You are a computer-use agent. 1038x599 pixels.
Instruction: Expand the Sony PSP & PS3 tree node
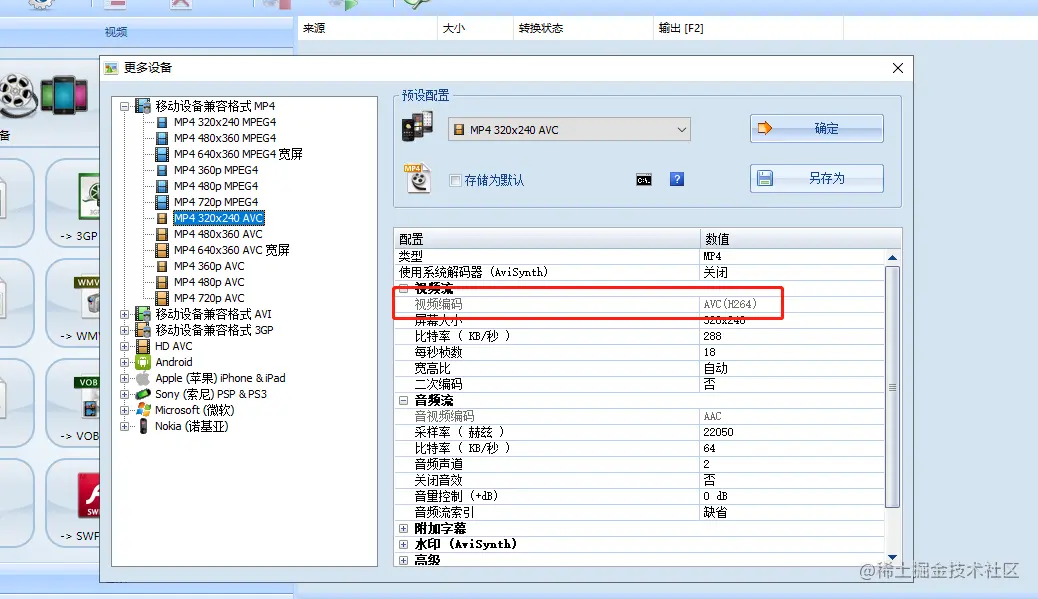pyautogui.click(x=124, y=394)
